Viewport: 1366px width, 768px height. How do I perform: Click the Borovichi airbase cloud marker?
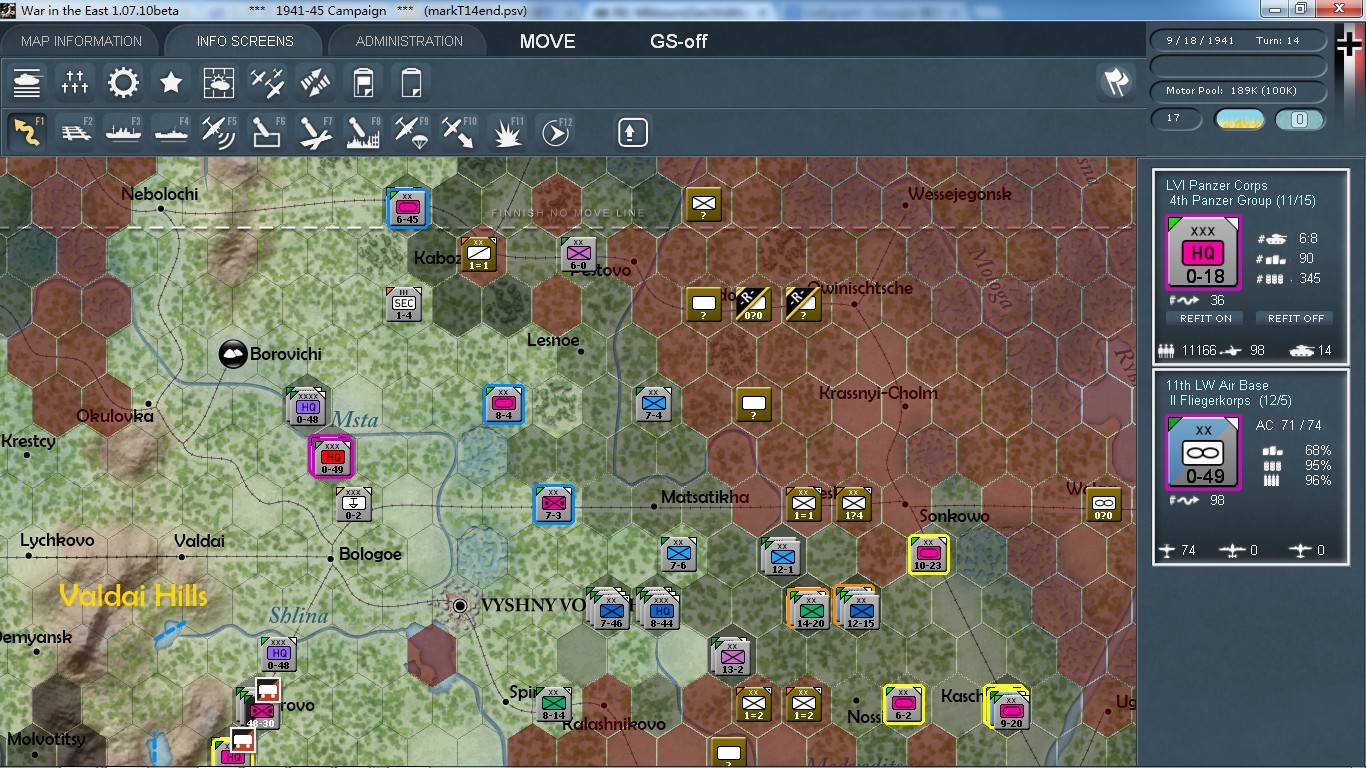click(x=234, y=353)
